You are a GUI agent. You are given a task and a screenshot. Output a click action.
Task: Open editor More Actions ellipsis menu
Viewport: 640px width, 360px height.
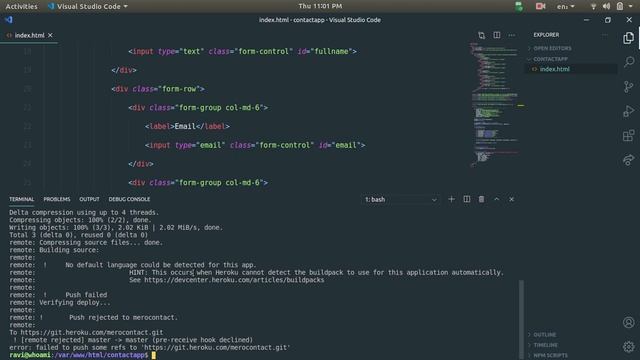[x=511, y=35]
